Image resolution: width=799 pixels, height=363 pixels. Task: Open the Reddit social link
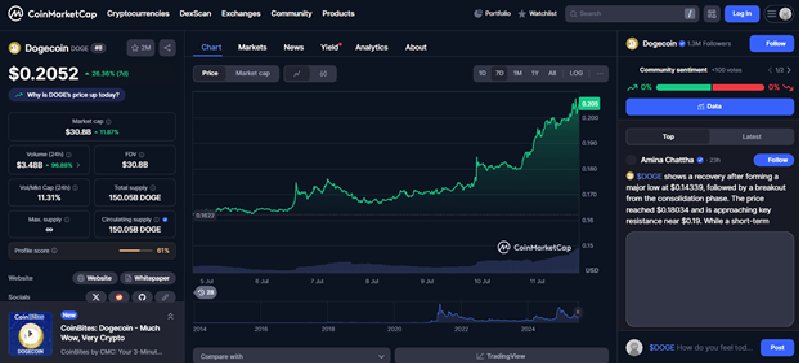tap(119, 297)
